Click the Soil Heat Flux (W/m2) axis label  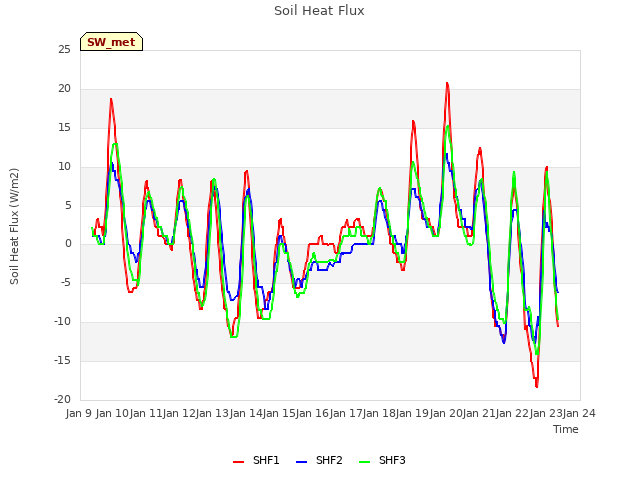click(x=14, y=226)
